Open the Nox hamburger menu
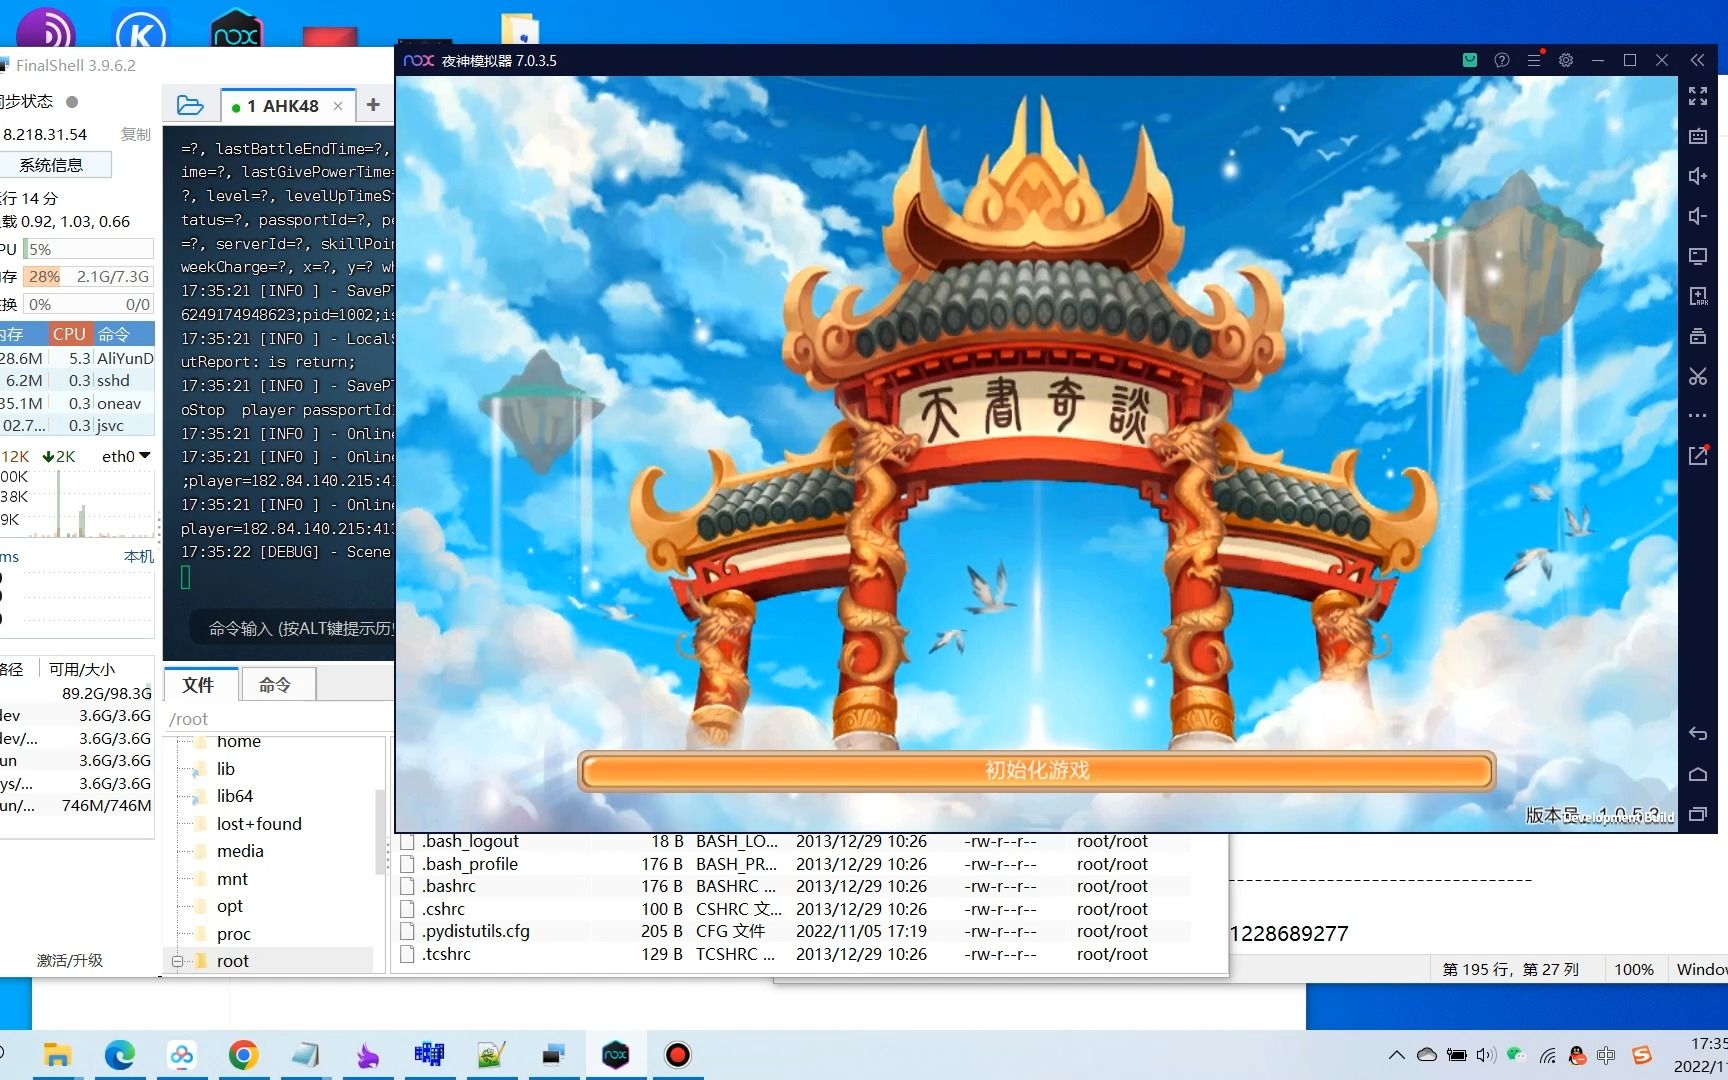The image size is (1728, 1080). pos(1534,60)
